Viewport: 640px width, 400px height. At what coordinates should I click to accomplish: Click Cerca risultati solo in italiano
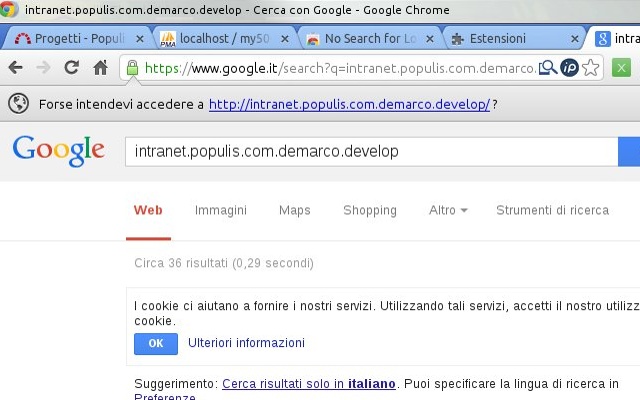point(309,384)
